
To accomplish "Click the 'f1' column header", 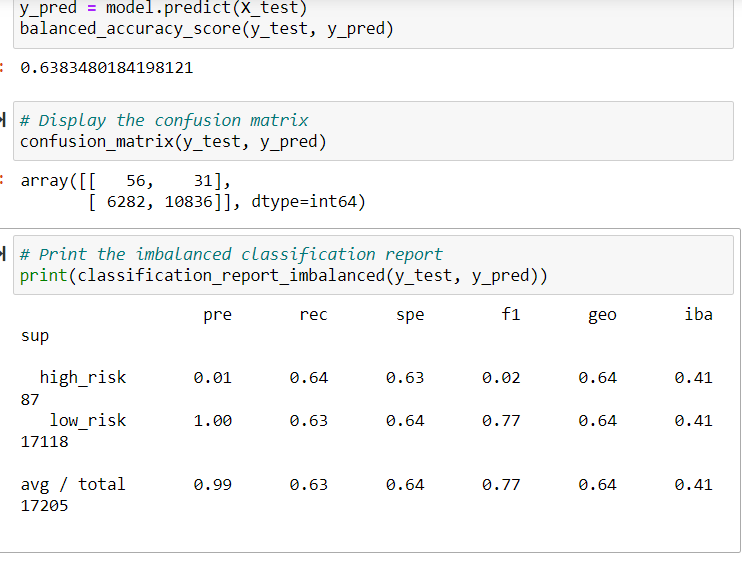I will coord(511,314).
